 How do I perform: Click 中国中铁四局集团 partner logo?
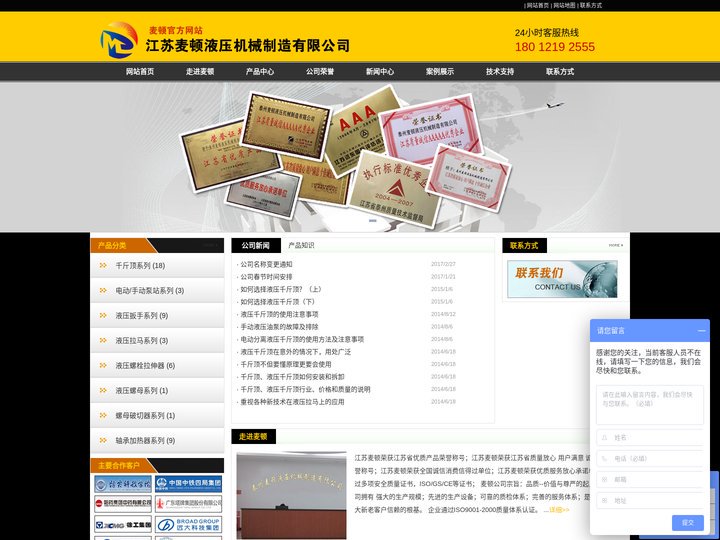click(188, 484)
